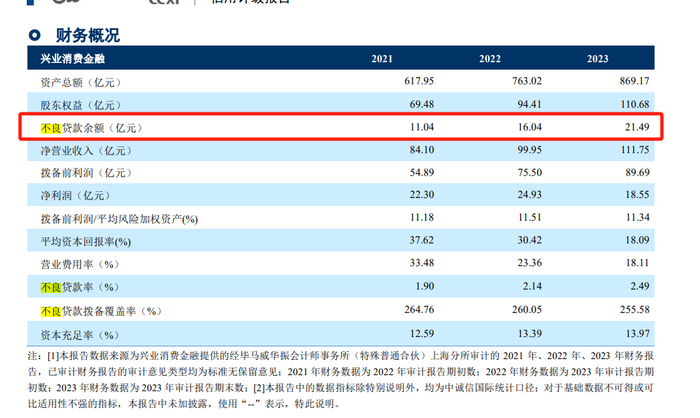
Task: Click value 11.18 in the table
Action: tap(422, 217)
